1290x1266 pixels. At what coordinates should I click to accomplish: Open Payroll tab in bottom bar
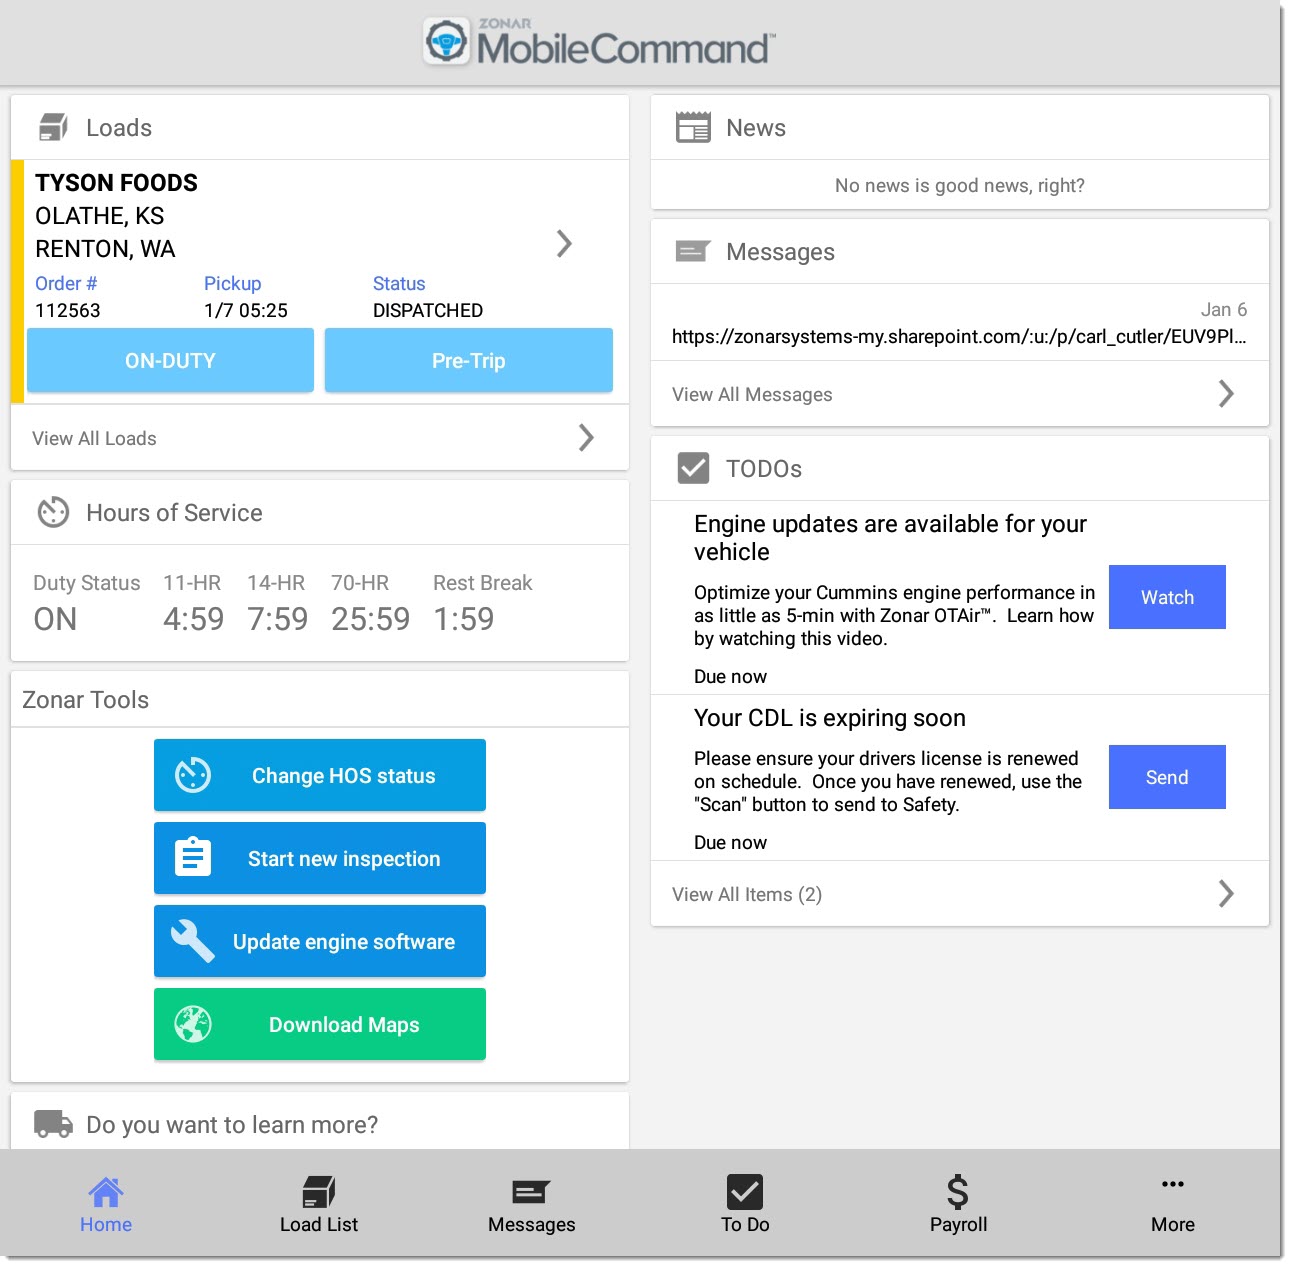tap(958, 1205)
